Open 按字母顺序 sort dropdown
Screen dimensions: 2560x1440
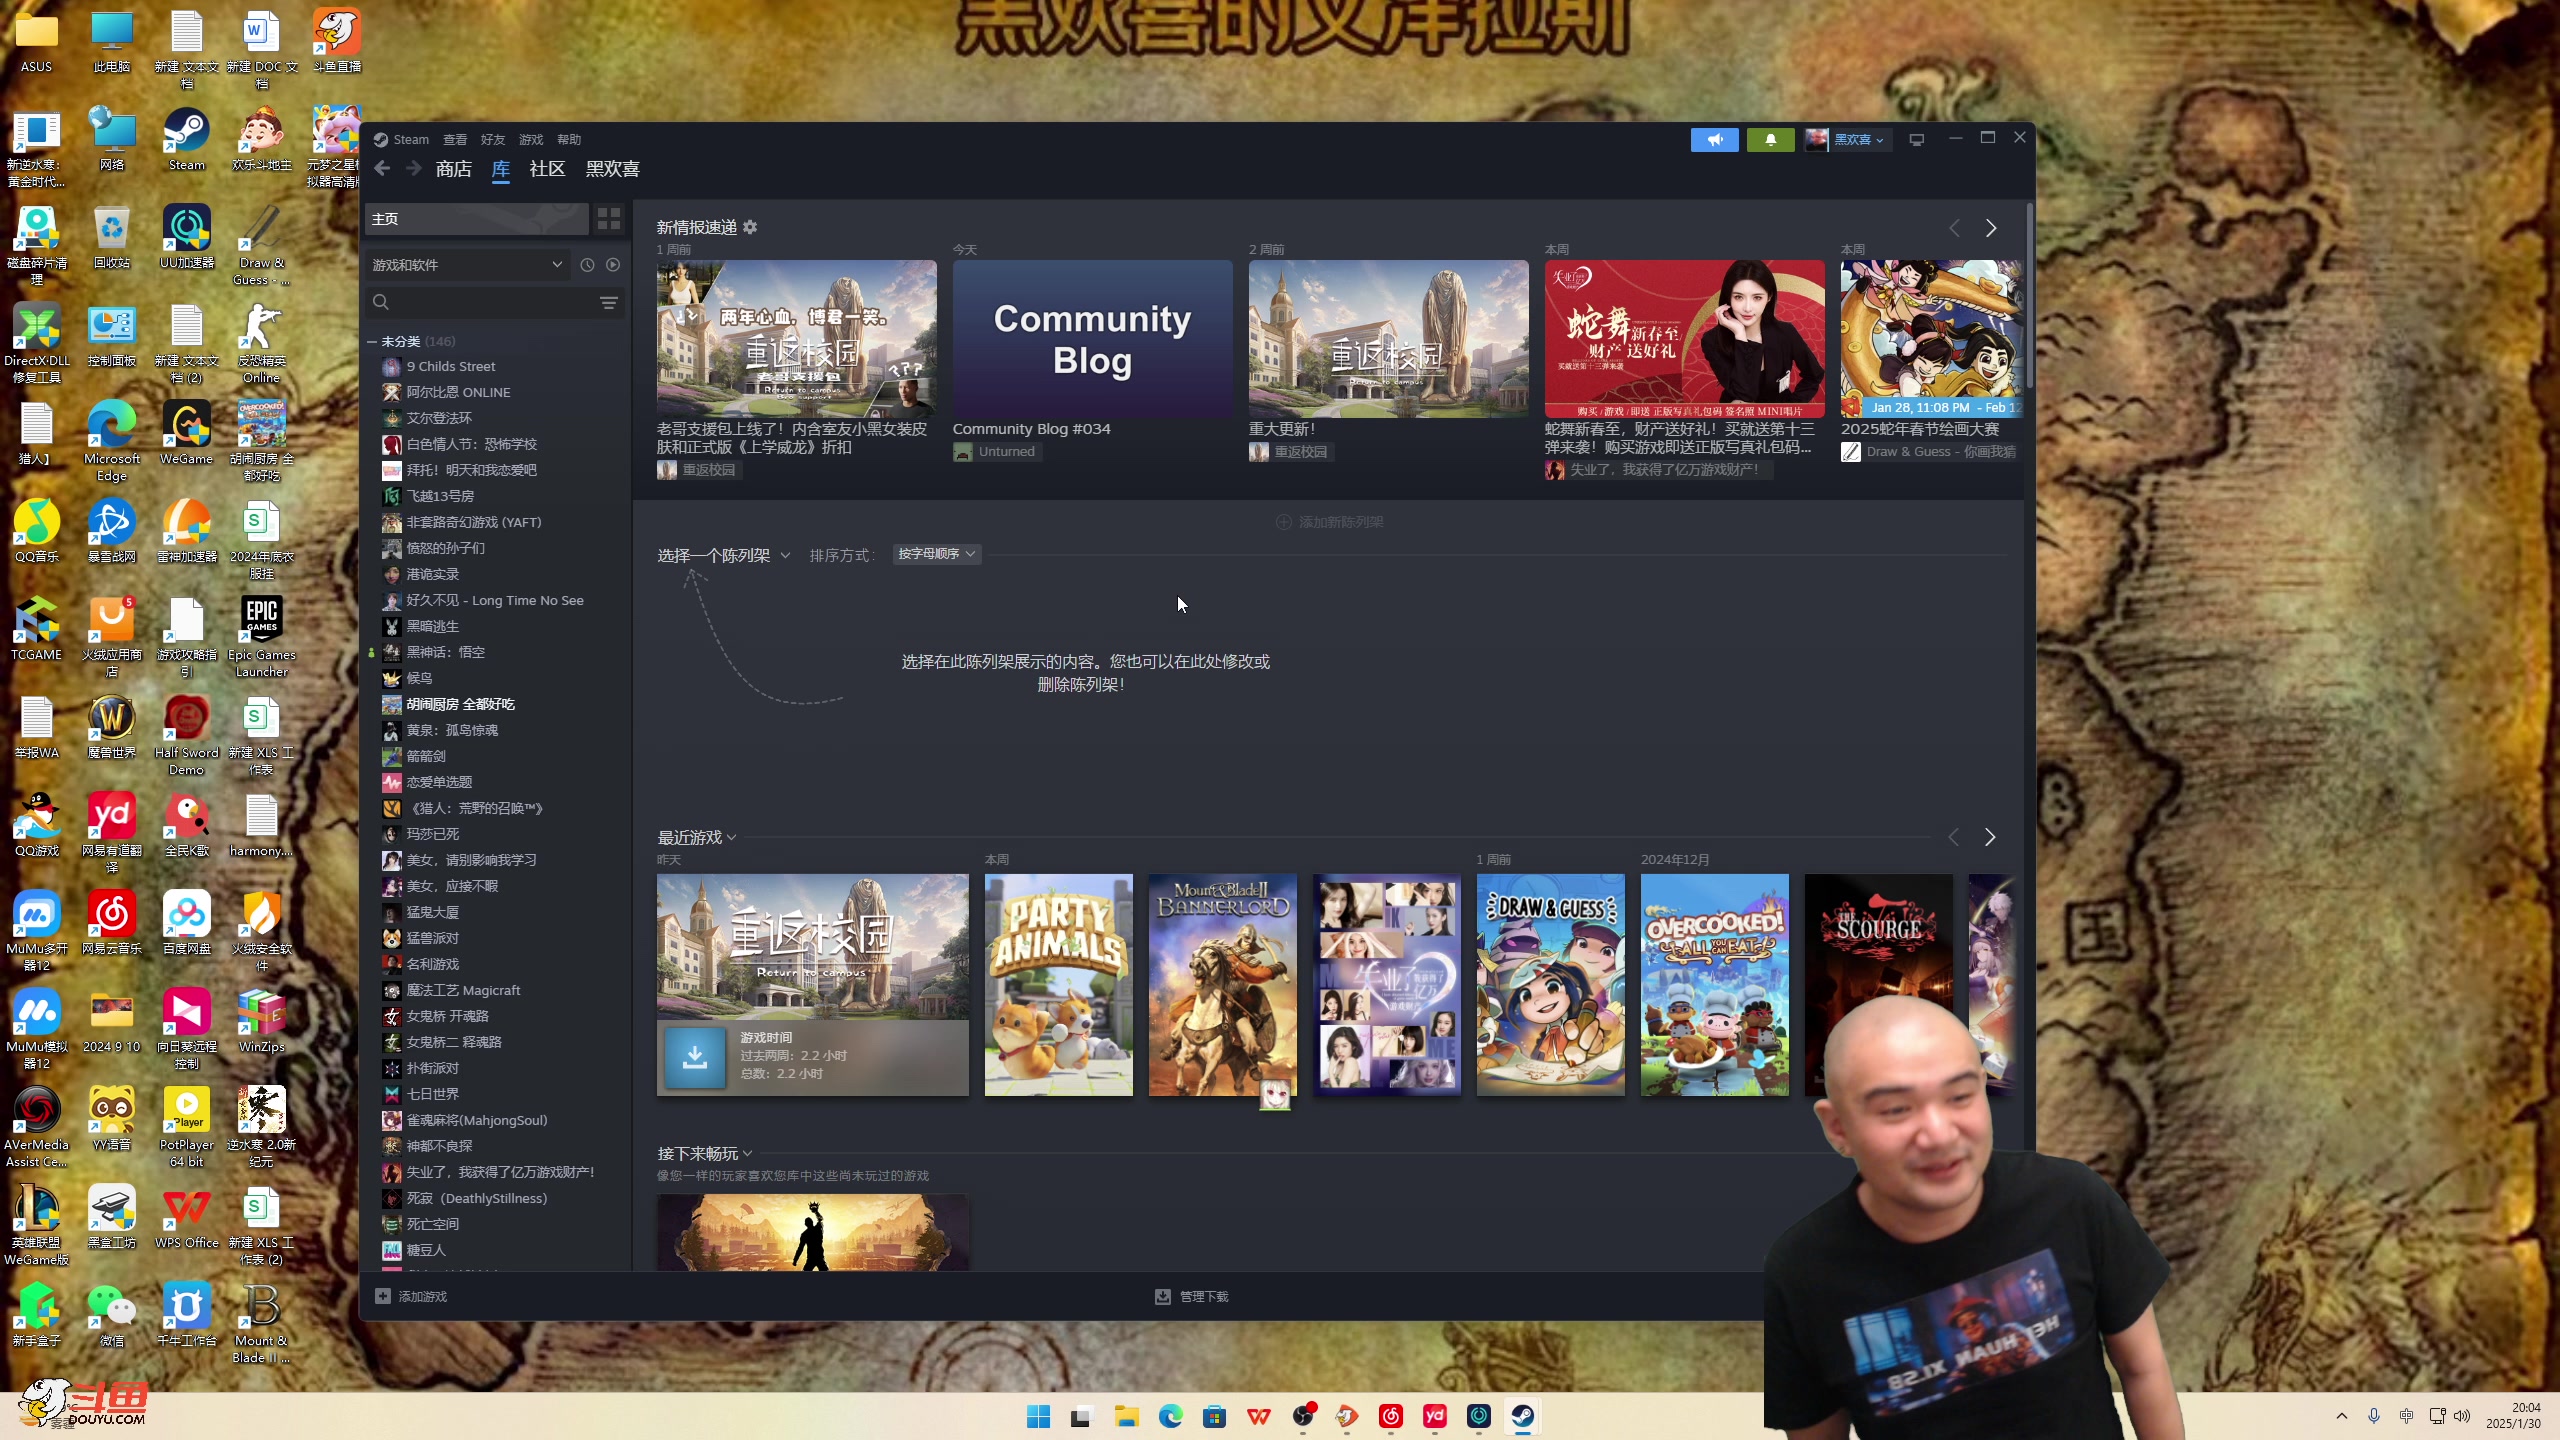tap(936, 554)
